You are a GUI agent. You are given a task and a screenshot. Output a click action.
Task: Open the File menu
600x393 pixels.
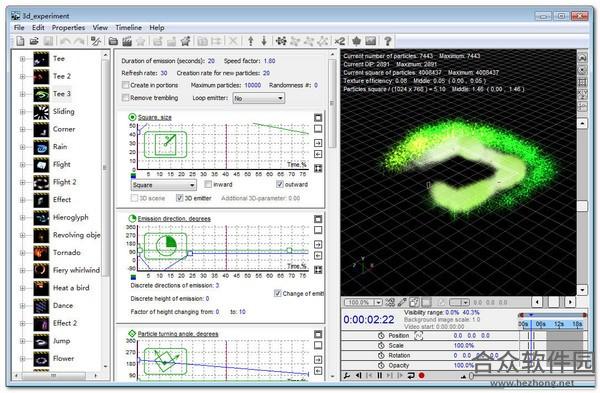(x=19, y=28)
